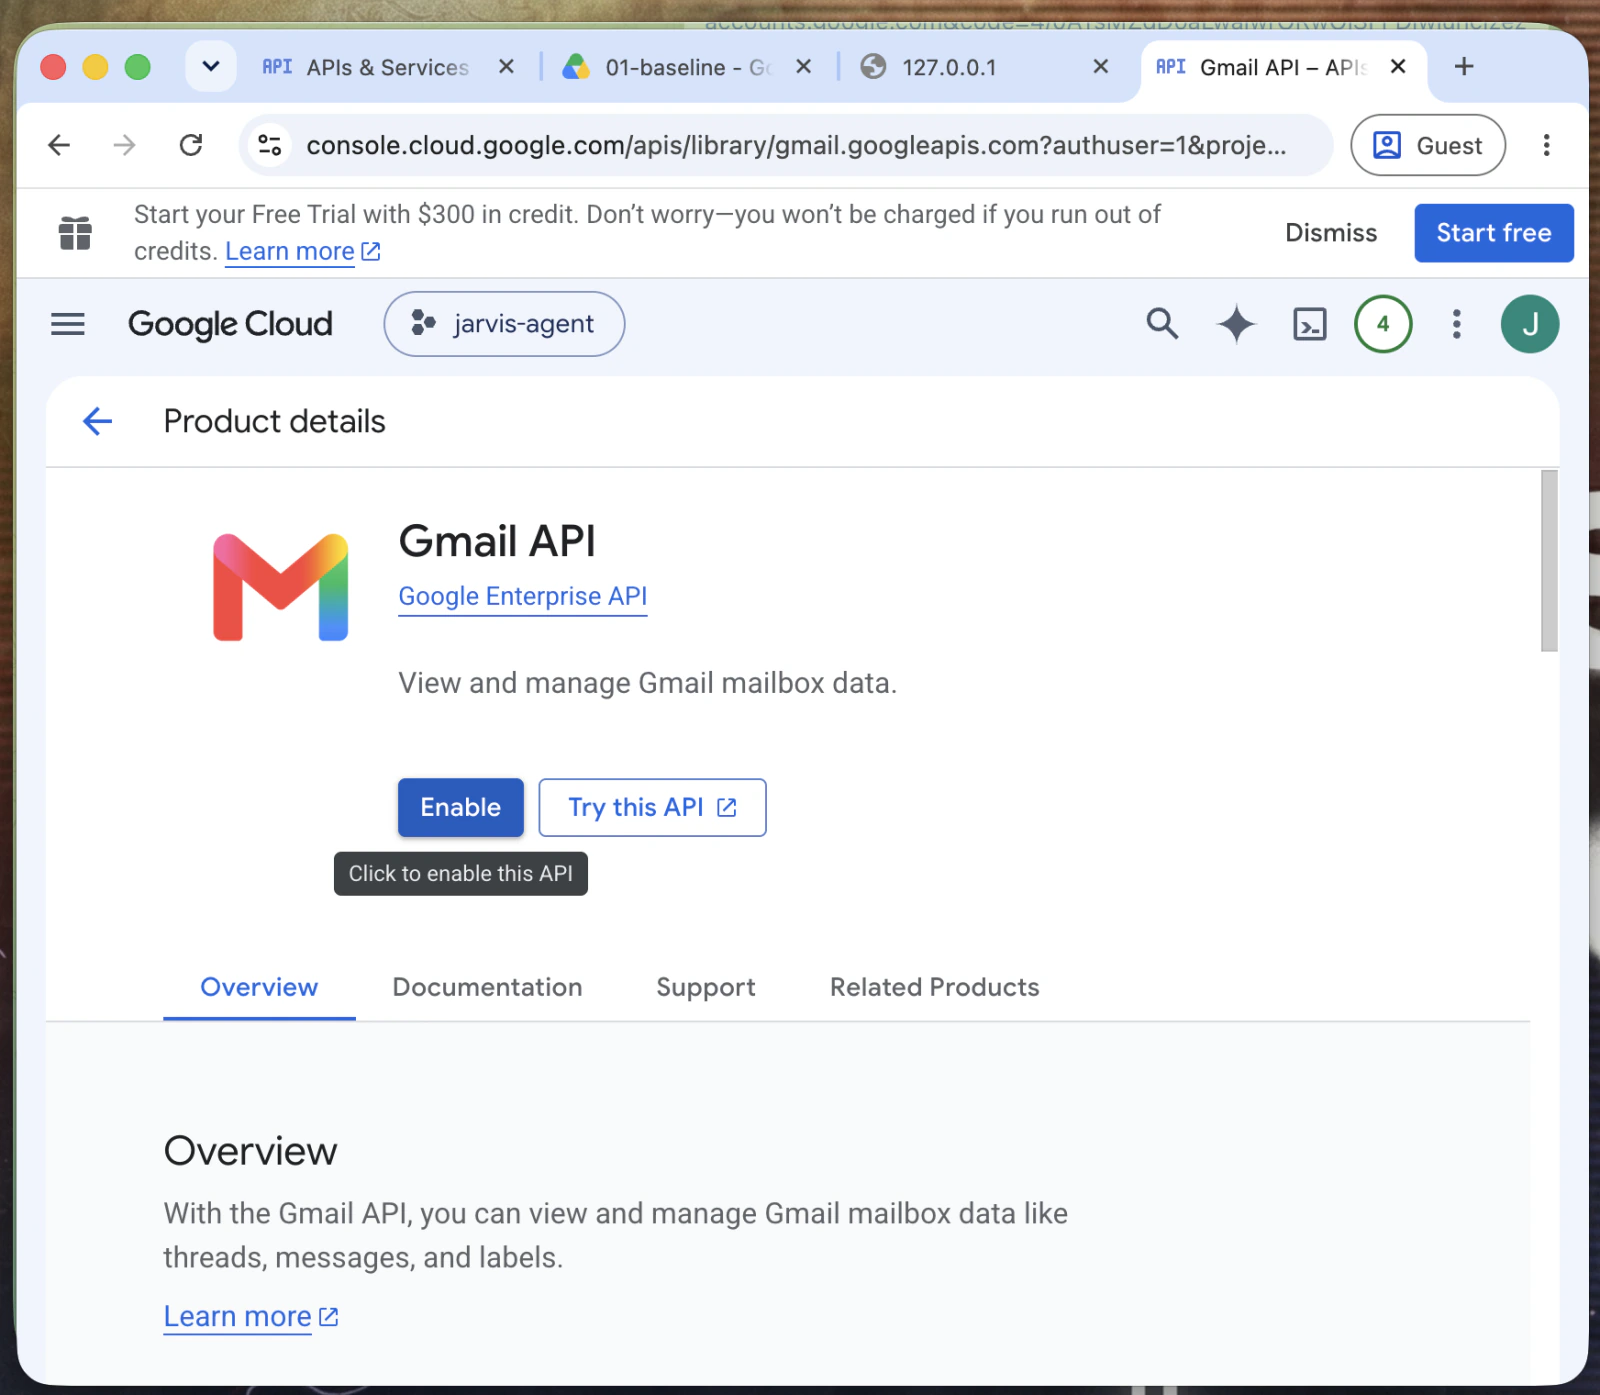The height and width of the screenshot is (1395, 1600).
Task: Open Learn more link in trial banner
Action: coord(302,251)
